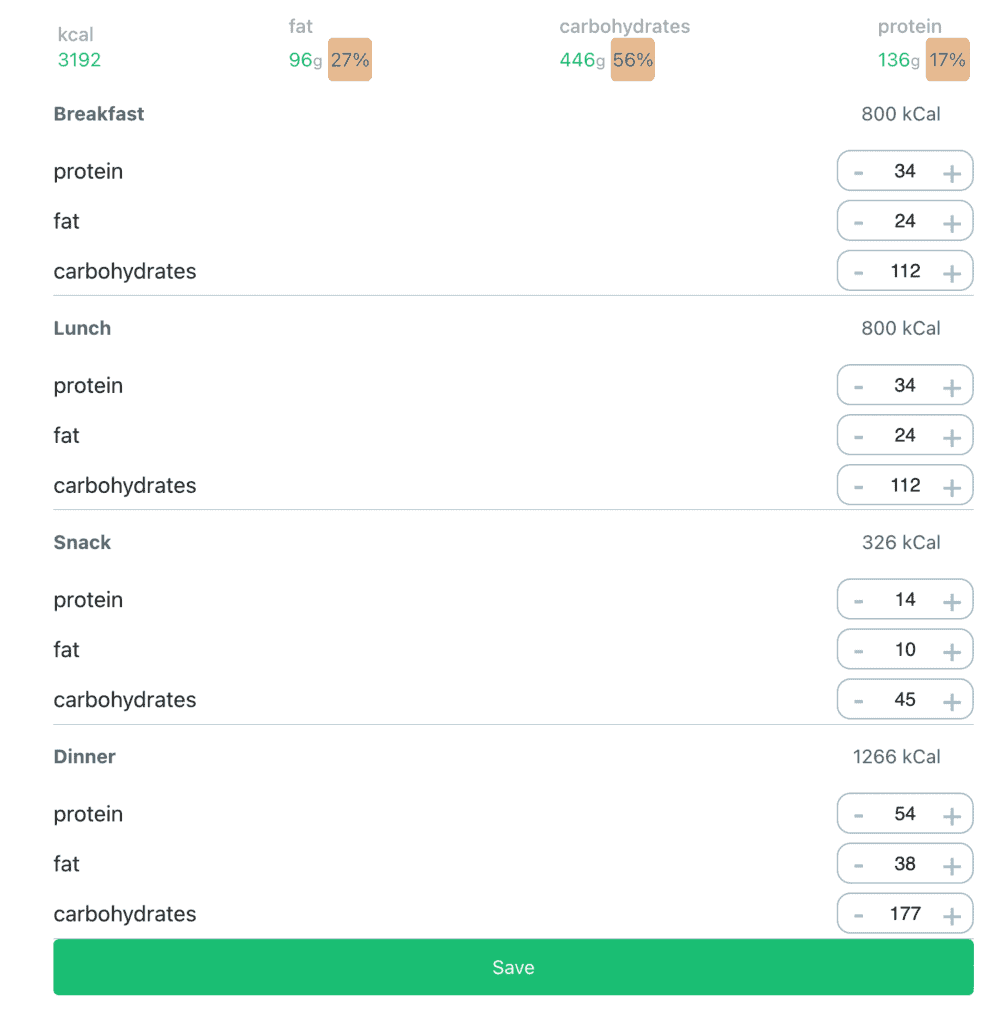Click the Dinner section heading
1008x1024 pixels.
point(84,756)
